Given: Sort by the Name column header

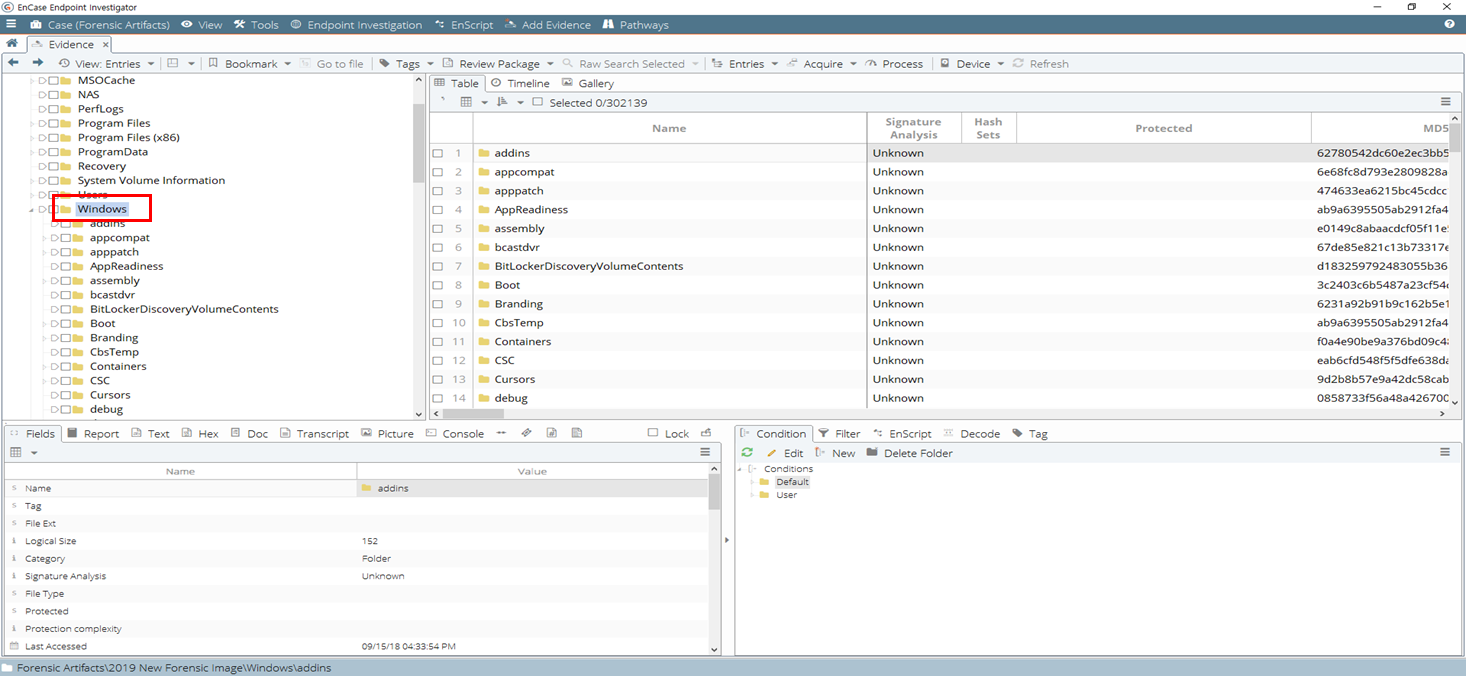Looking at the screenshot, I should click(x=669, y=128).
